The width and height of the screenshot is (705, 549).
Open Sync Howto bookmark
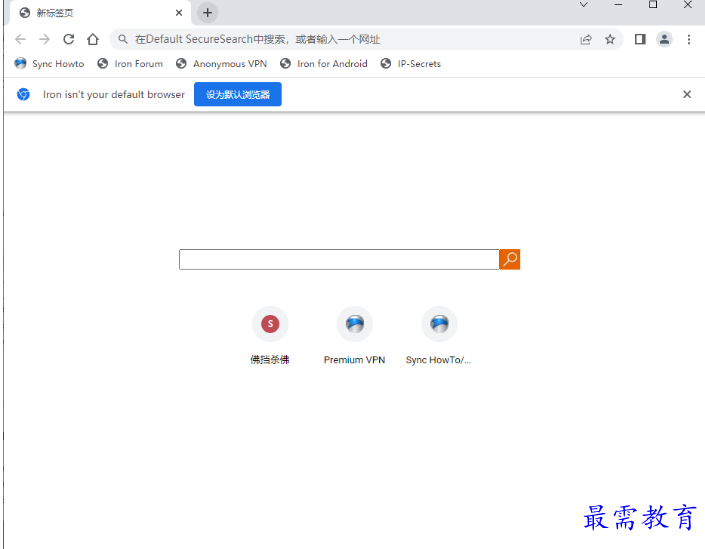pos(49,64)
